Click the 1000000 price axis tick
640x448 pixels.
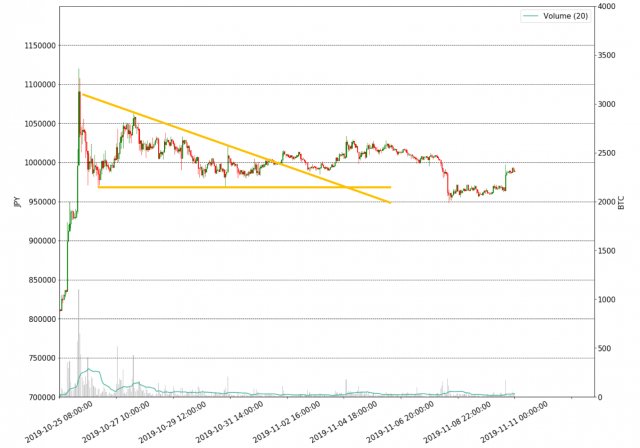tap(35, 163)
